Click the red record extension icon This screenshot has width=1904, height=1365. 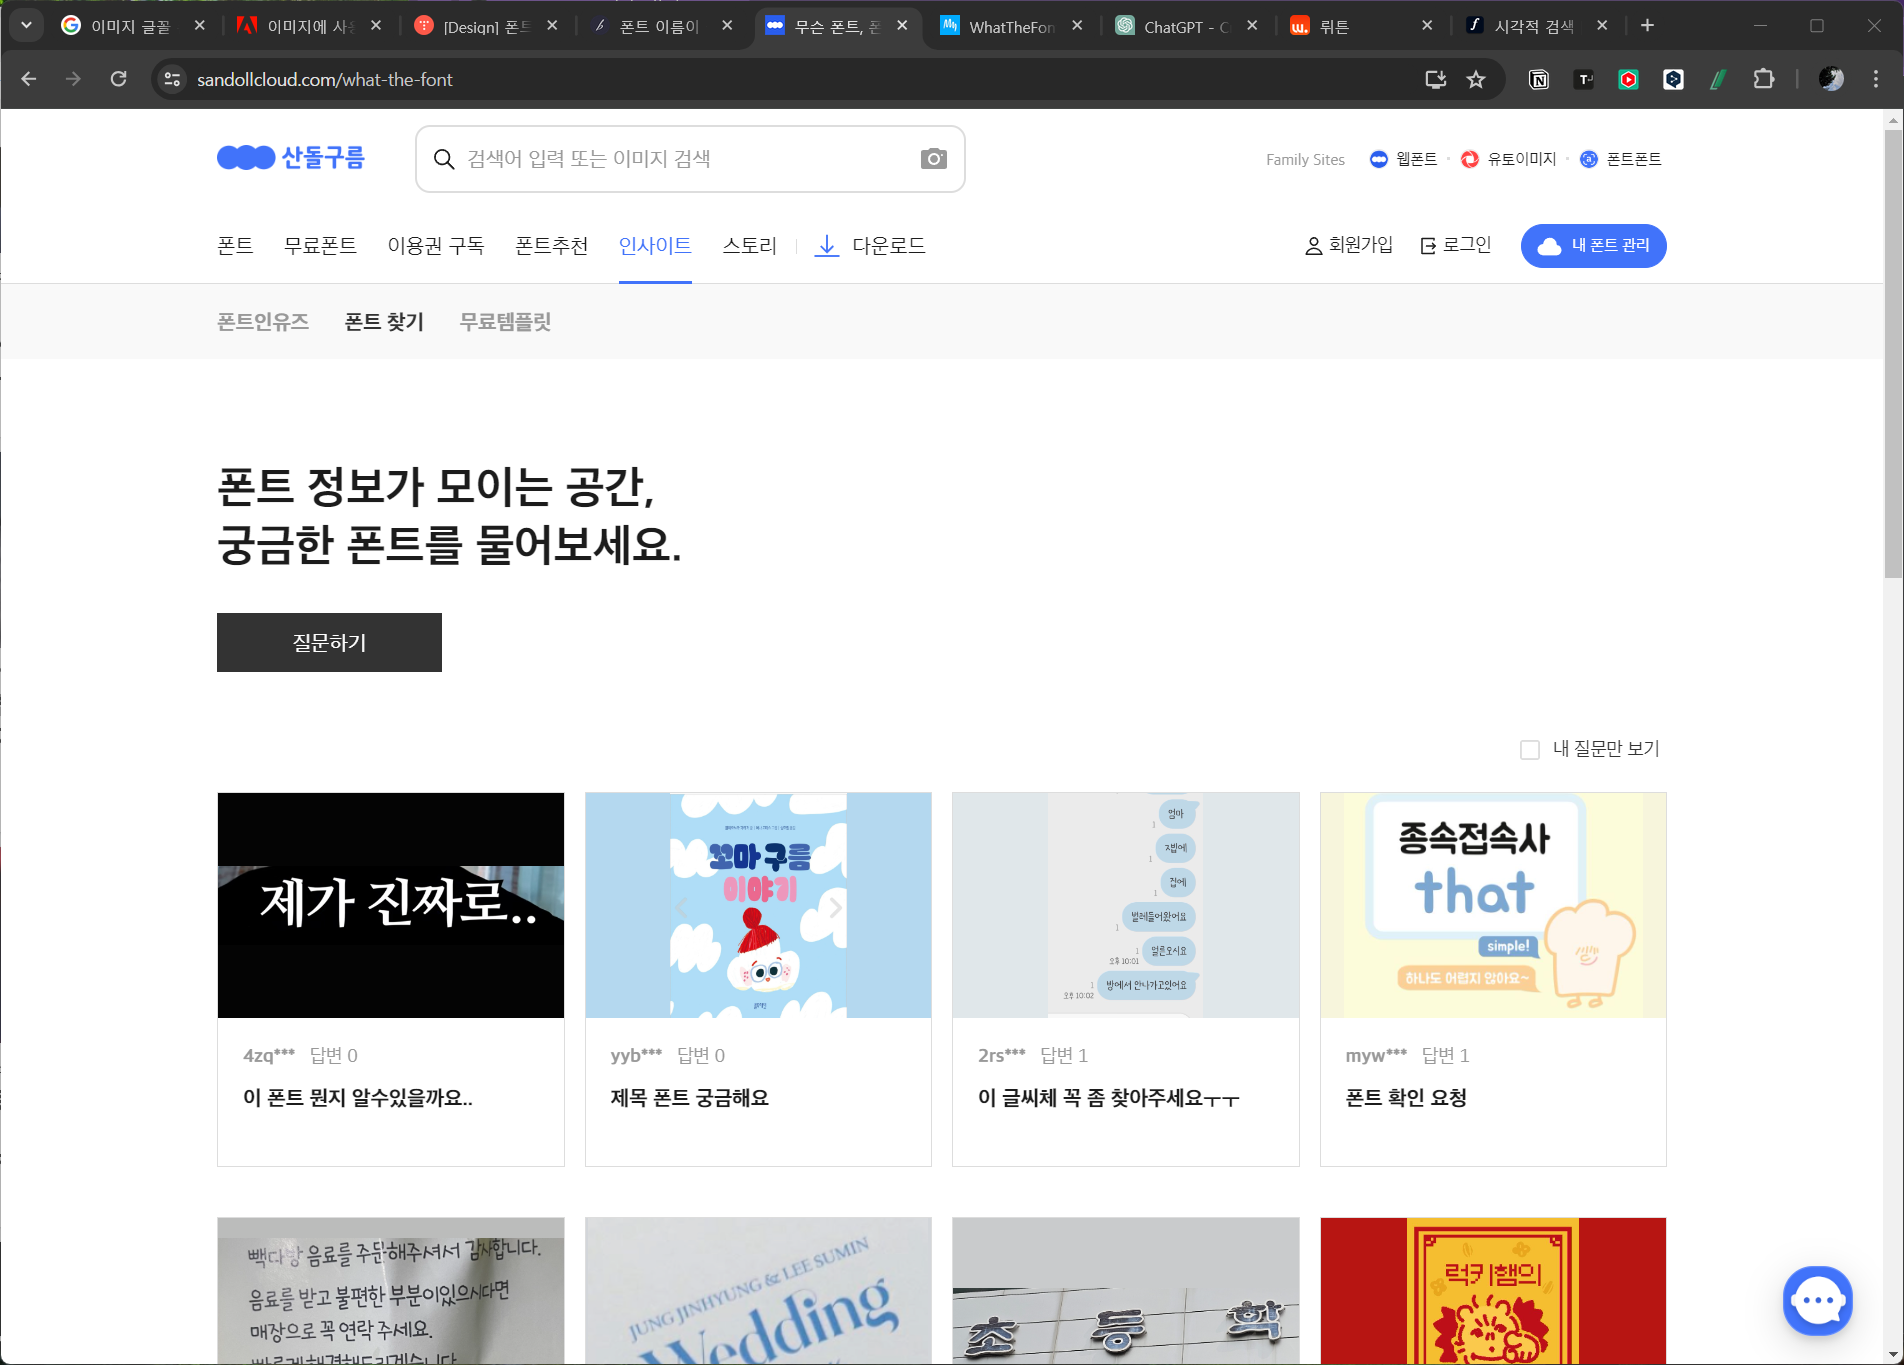(x=1629, y=79)
